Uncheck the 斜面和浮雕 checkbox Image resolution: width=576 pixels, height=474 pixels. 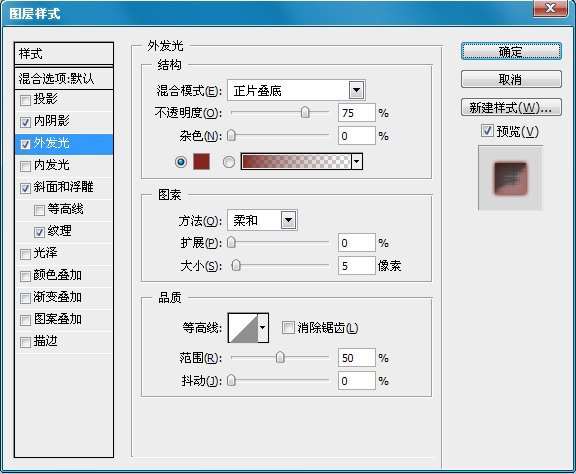(25, 188)
